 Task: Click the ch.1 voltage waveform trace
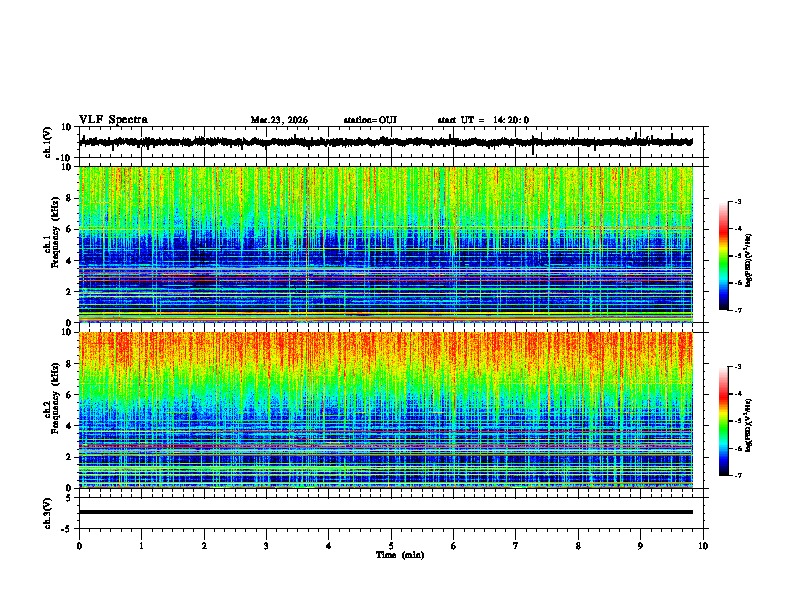[385, 142]
